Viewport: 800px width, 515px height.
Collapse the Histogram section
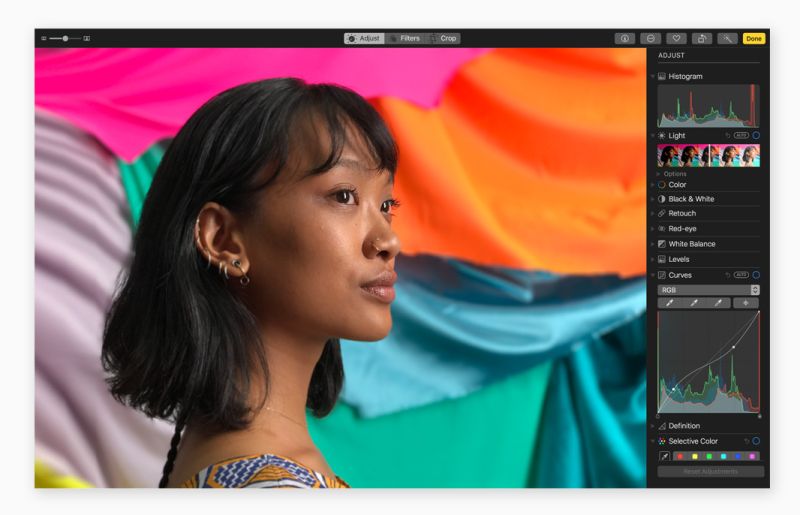653,76
